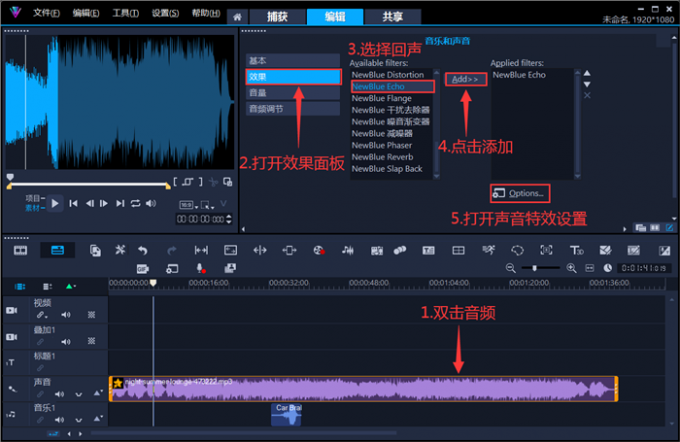Open the tools wrench icon in timeline toolbar
680x442 pixels.
[x=119, y=250]
